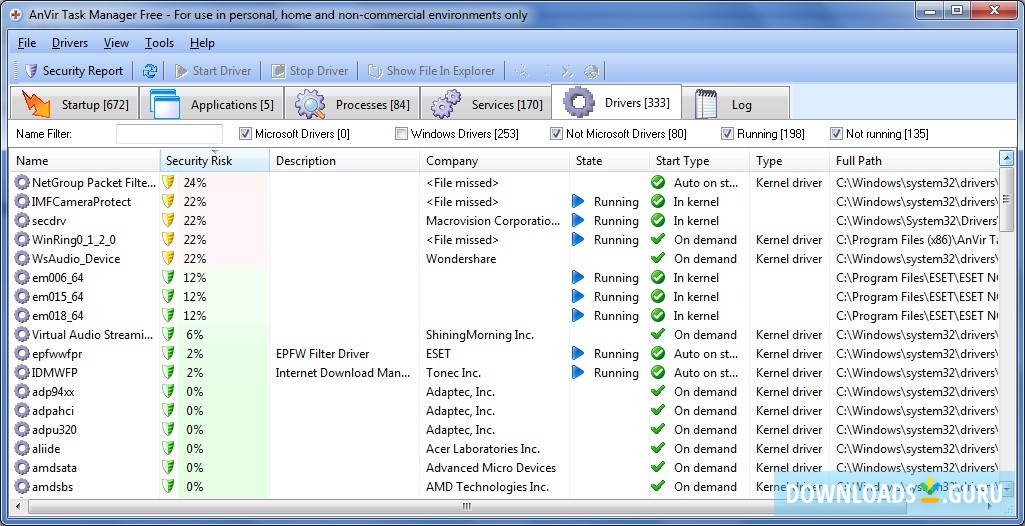Click the Start Driver button
Screen dimensions: 1025x526
click(212, 71)
